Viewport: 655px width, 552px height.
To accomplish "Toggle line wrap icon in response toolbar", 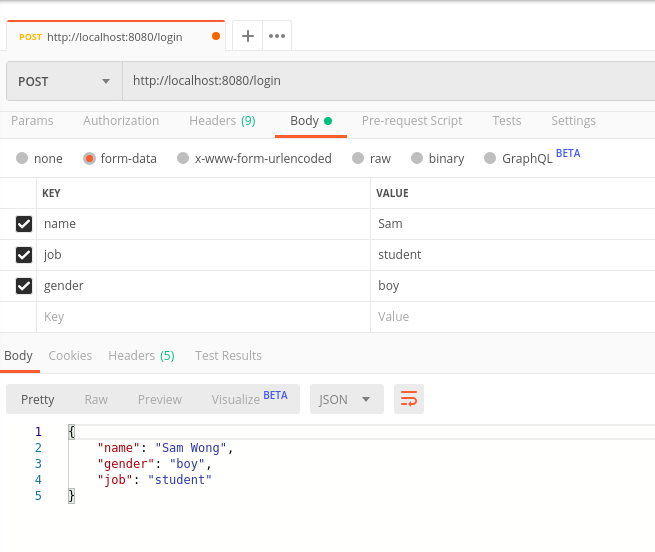I will (x=409, y=399).
